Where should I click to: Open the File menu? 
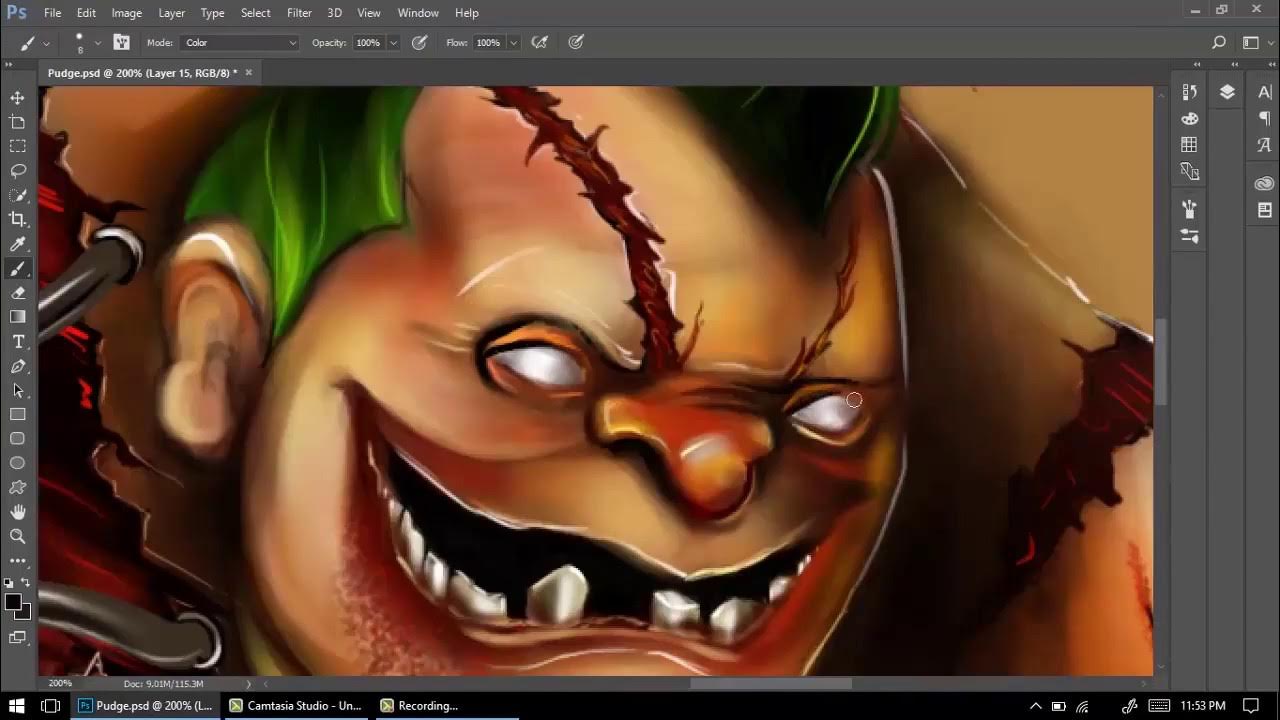pyautogui.click(x=52, y=13)
